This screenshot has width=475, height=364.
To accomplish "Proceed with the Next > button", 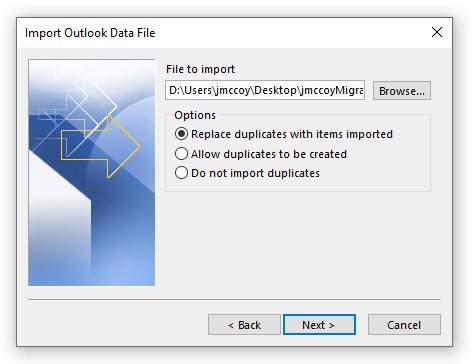I will (x=319, y=325).
